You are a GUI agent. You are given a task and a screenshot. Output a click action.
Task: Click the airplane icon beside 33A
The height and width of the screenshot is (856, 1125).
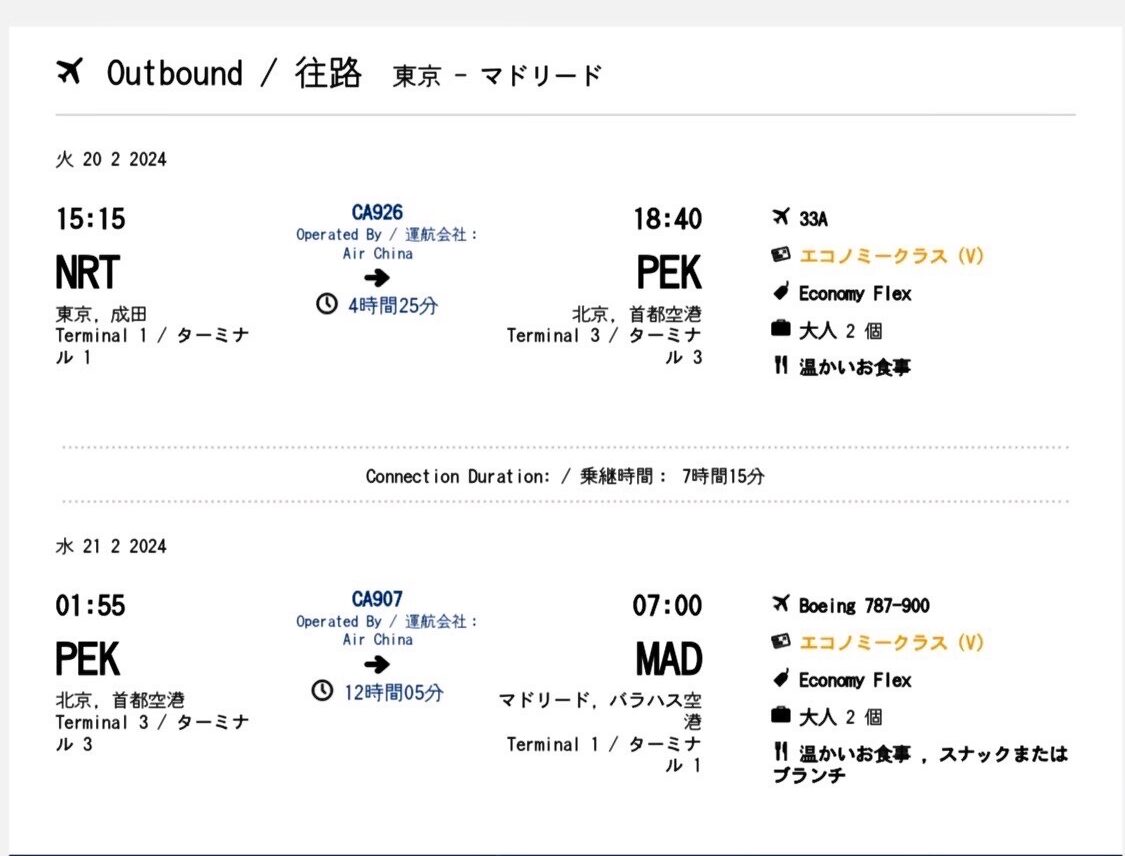781,217
